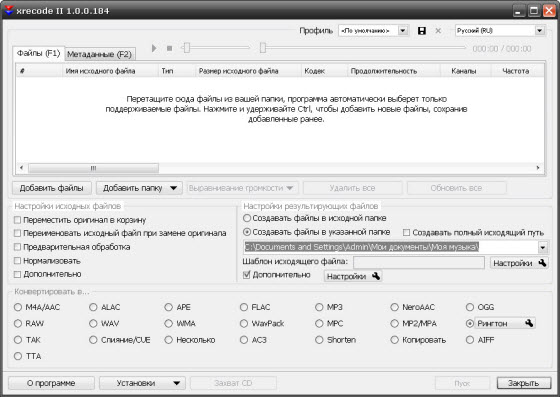Enable Переместить оригинал в корзину checkbox
The height and width of the screenshot is (397, 560).
click(17, 220)
